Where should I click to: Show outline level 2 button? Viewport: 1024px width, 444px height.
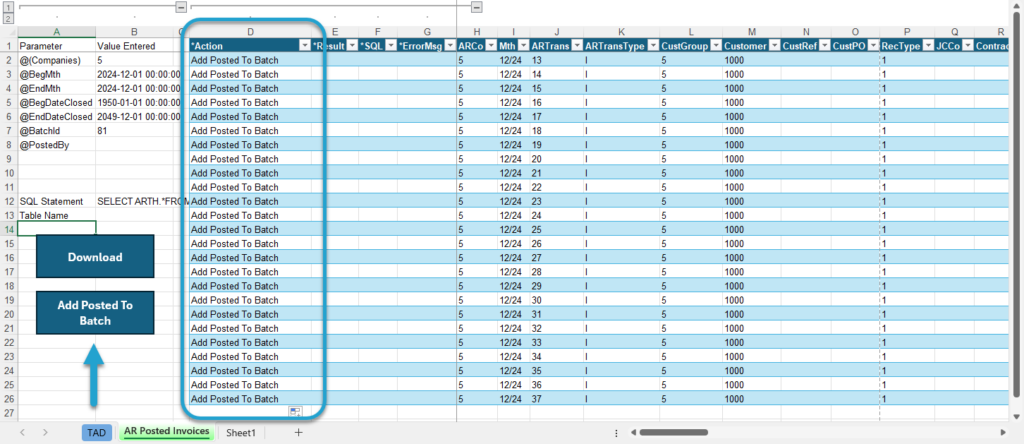pos(8,18)
